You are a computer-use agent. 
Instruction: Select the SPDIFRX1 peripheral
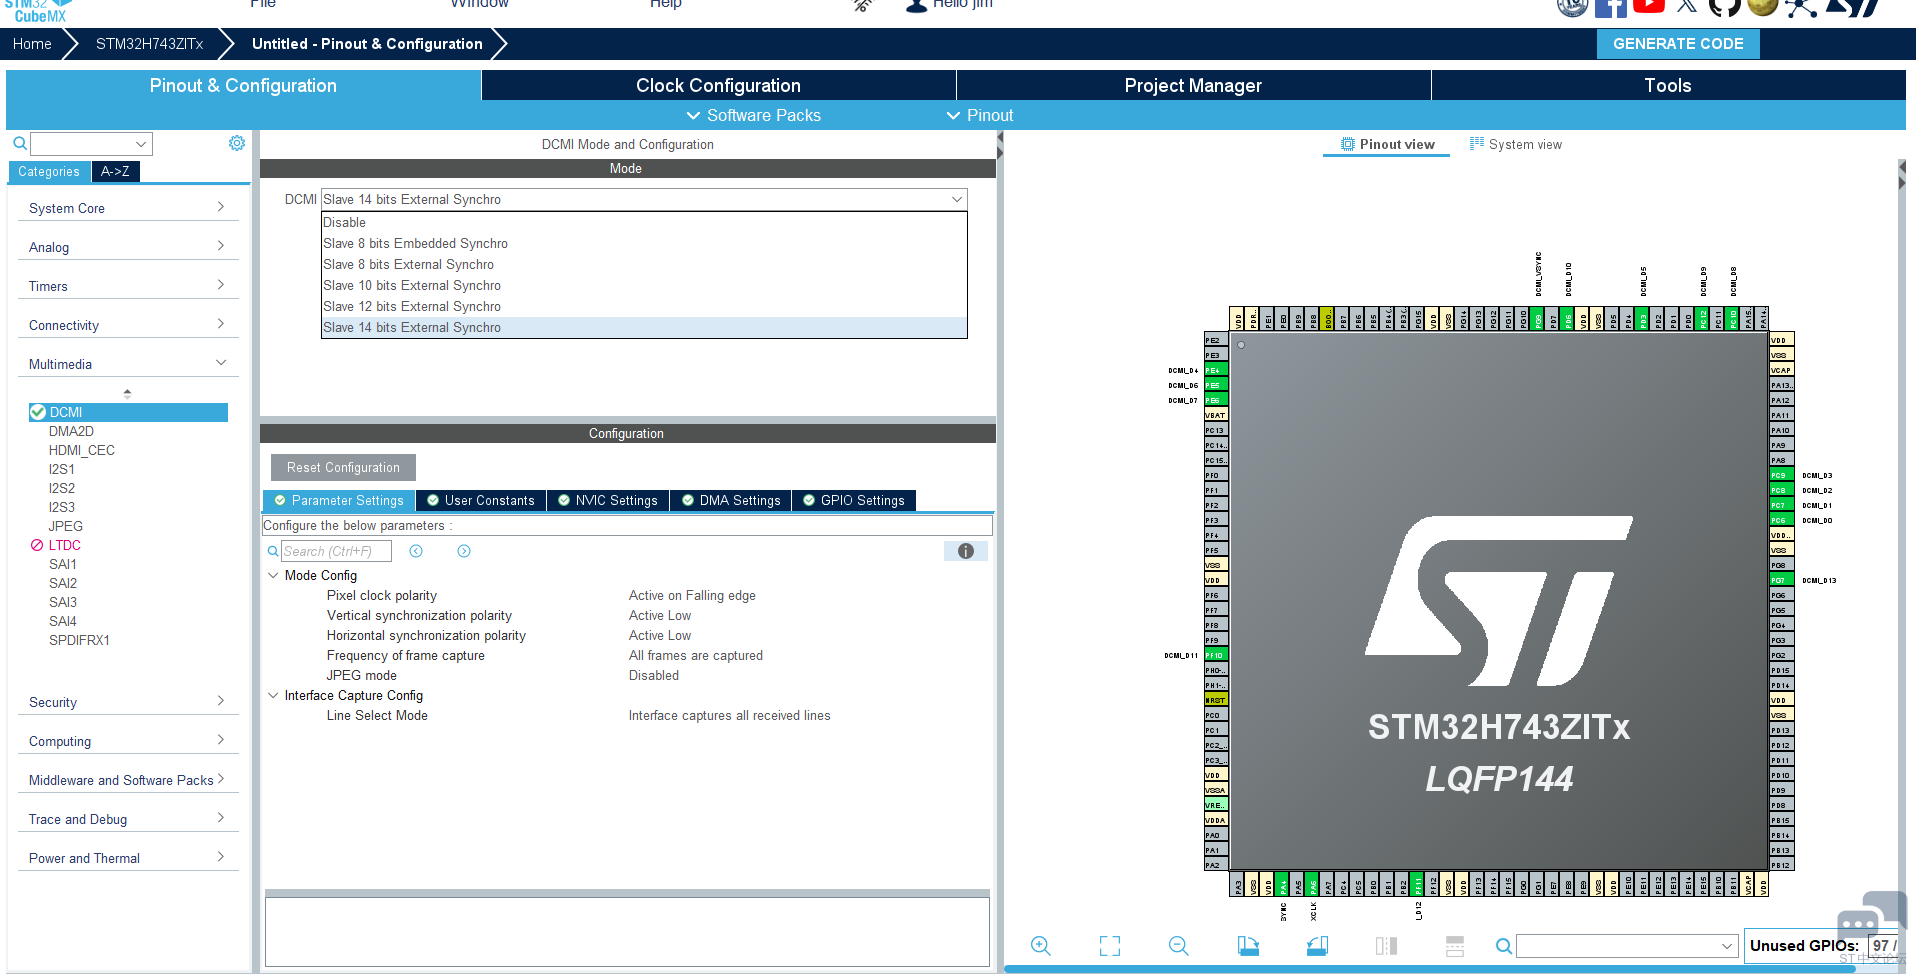[x=79, y=640]
